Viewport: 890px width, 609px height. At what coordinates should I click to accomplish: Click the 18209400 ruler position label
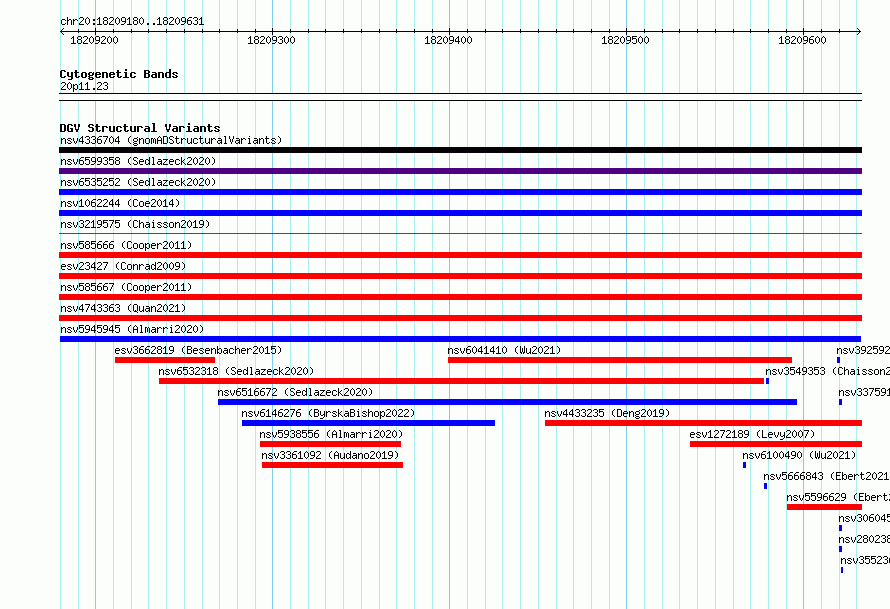point(448,40)
